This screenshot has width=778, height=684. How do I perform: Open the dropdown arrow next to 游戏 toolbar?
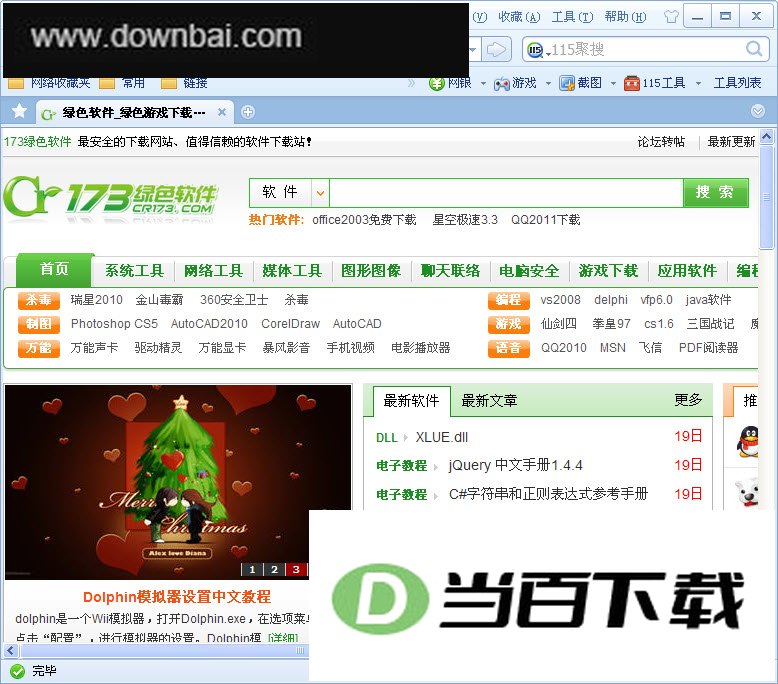tap(548, 84)
